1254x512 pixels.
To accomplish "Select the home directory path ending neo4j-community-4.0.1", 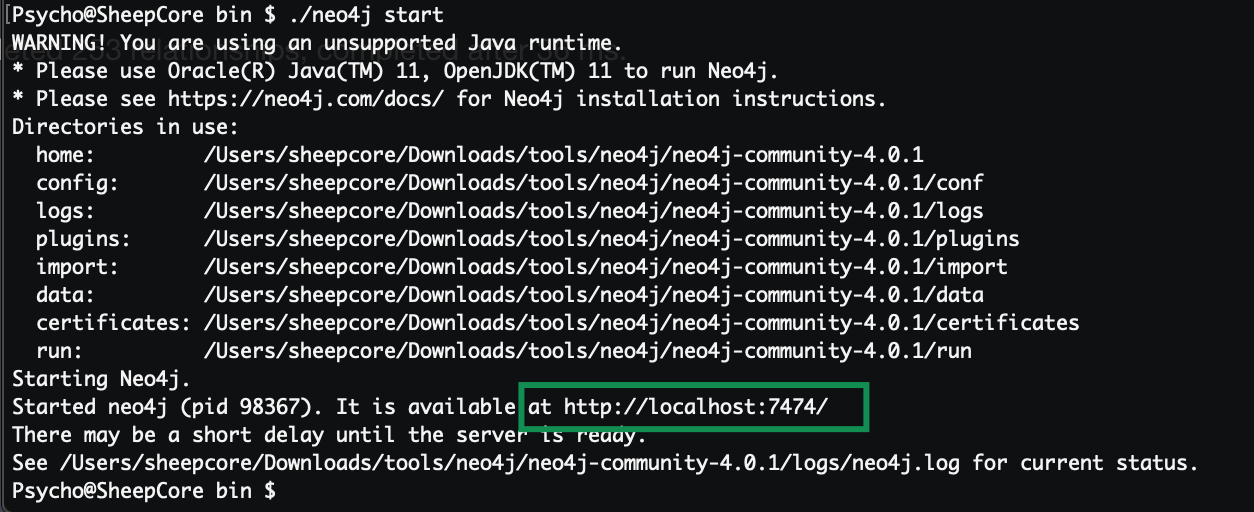I will [x=564, y=156].
